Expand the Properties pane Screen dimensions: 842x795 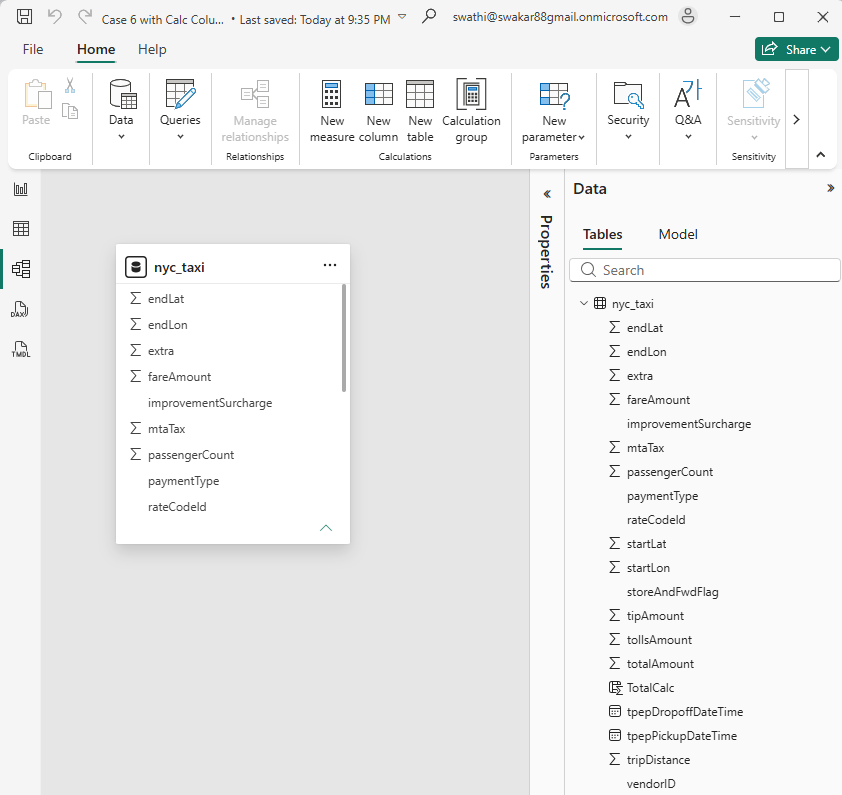547,194
